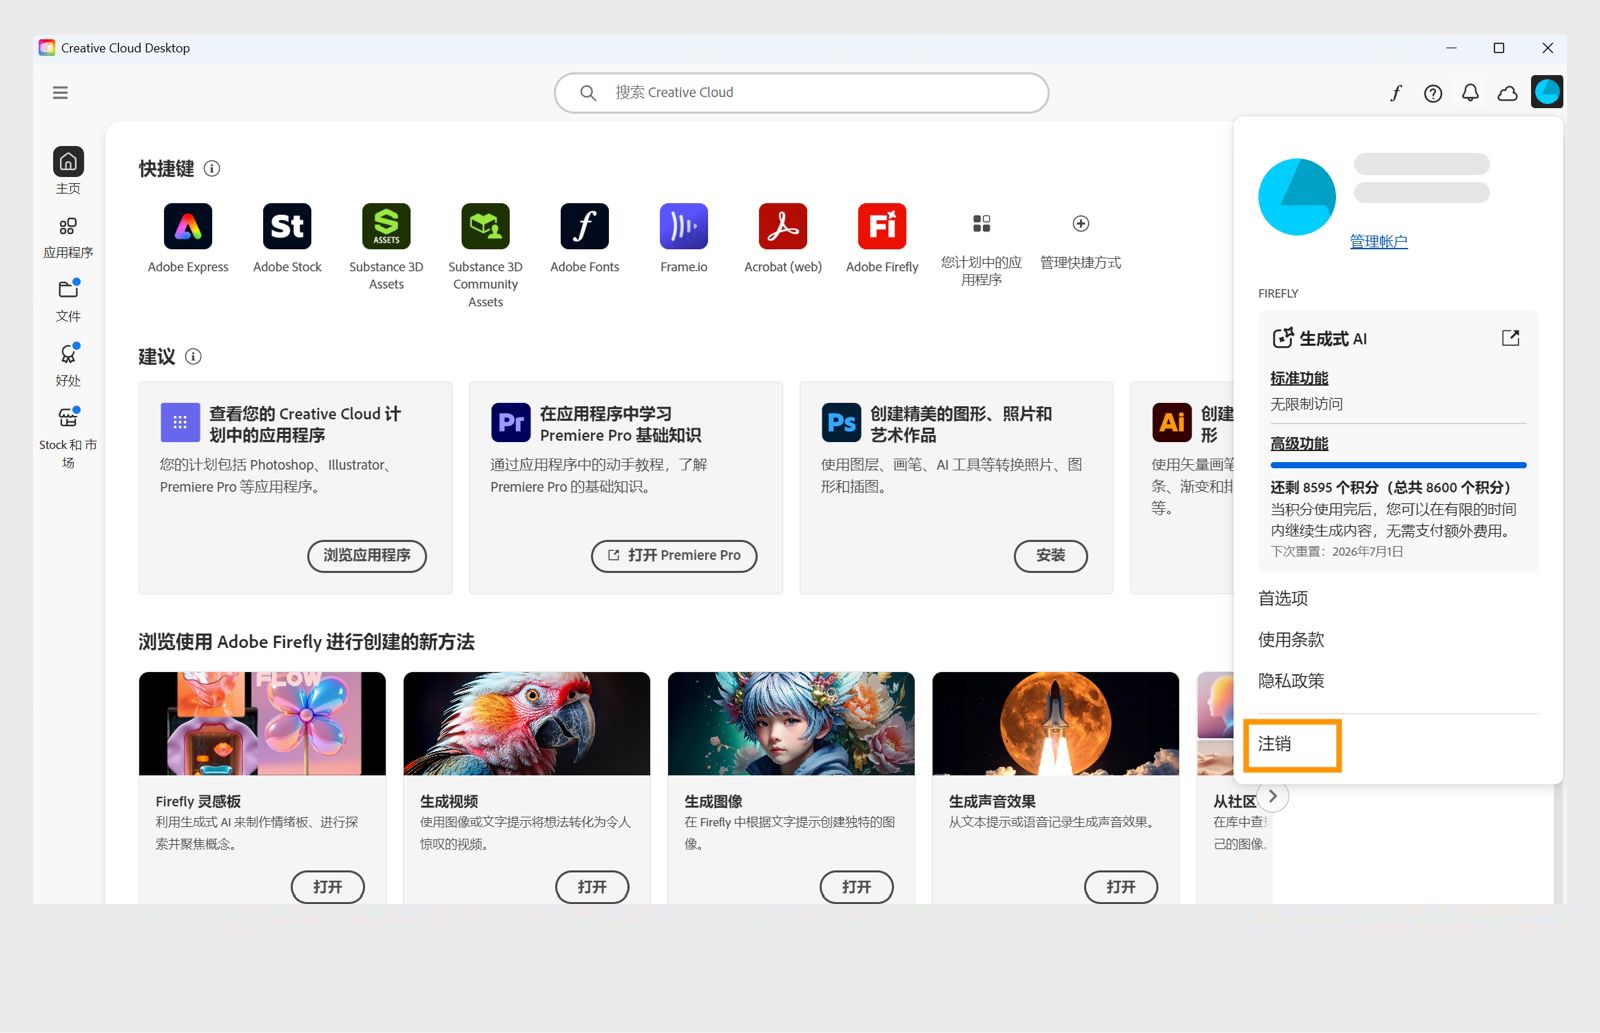This screenshot has width=1600, height=1033.
Task: Click the account avatar in header
Action: click(1547, 92)
